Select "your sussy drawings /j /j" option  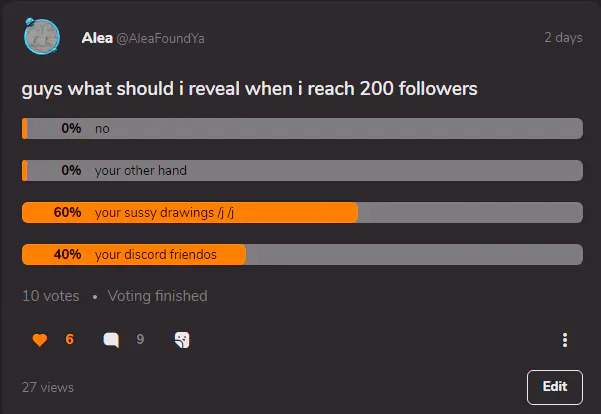click(x=302, y=212)
